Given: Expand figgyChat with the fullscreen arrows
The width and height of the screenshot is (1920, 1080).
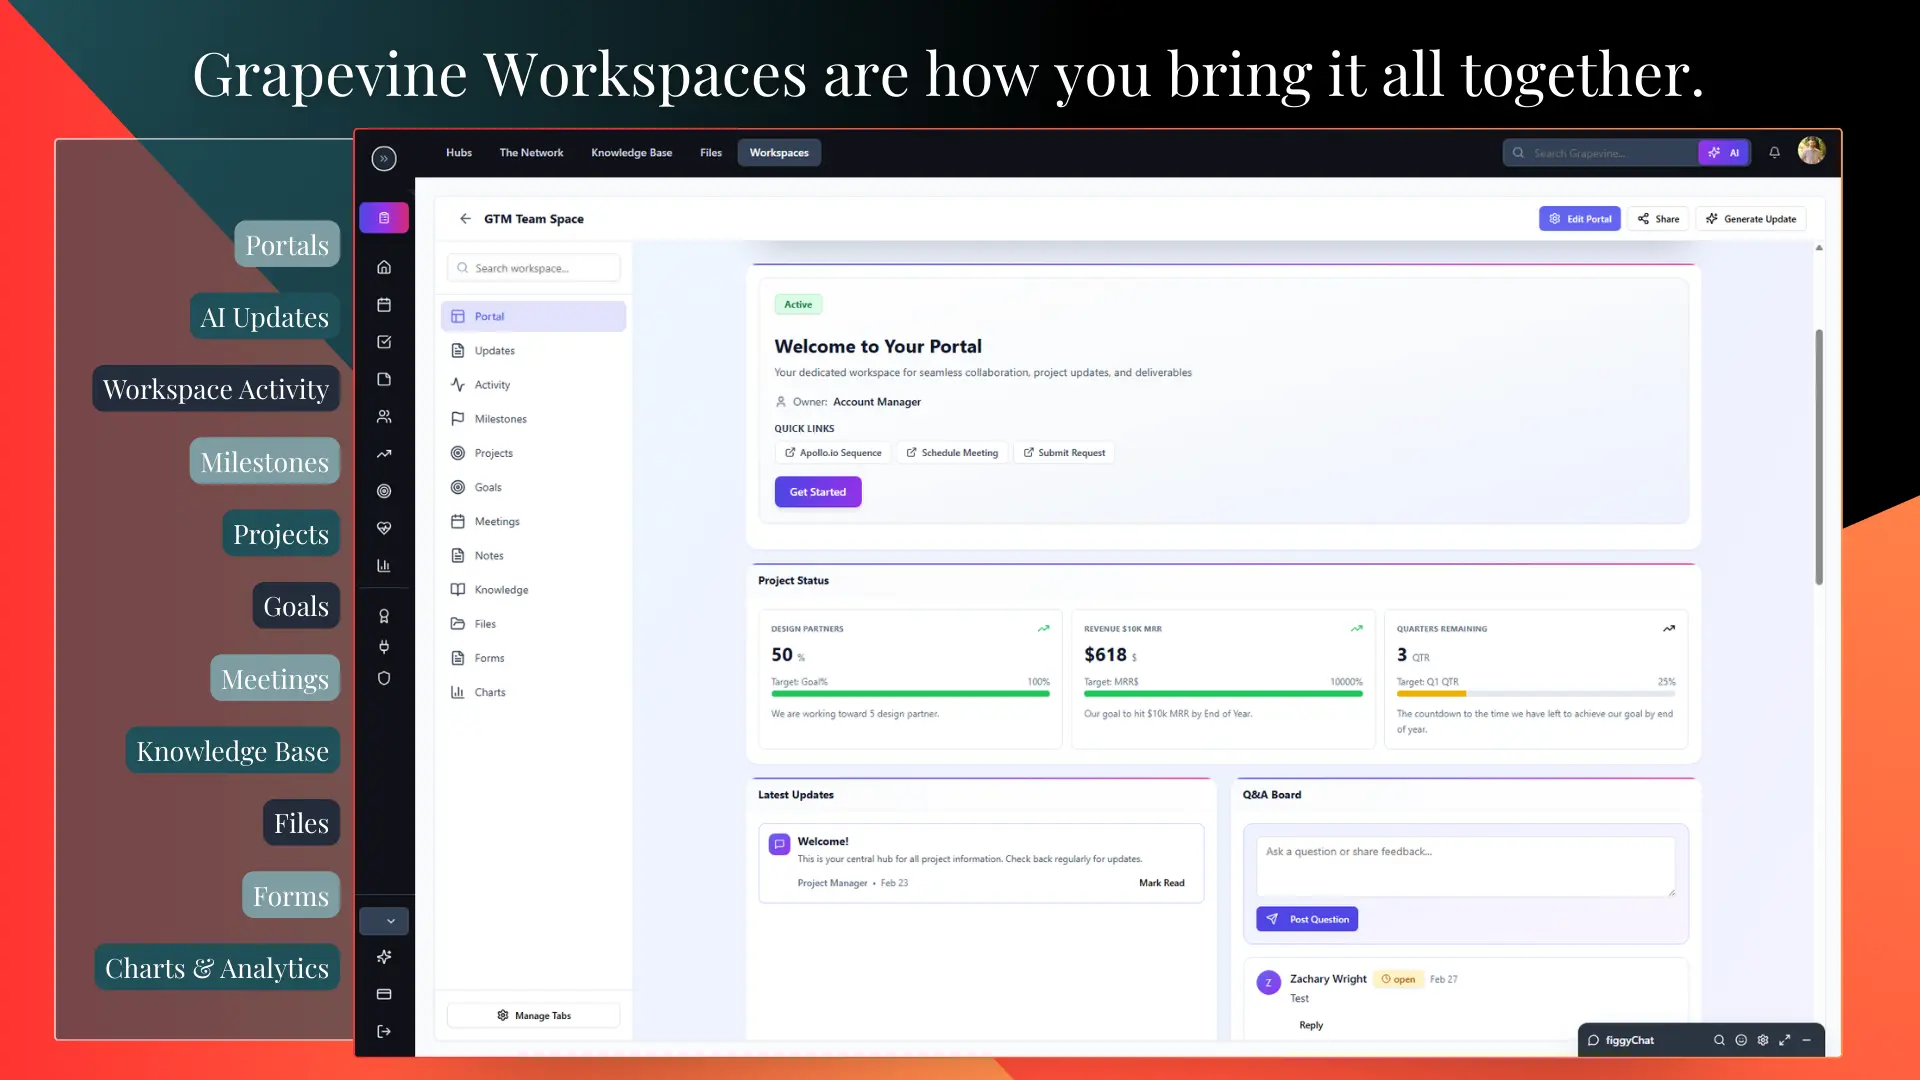Looking at the screenshot, I should coord(1785,1040).
